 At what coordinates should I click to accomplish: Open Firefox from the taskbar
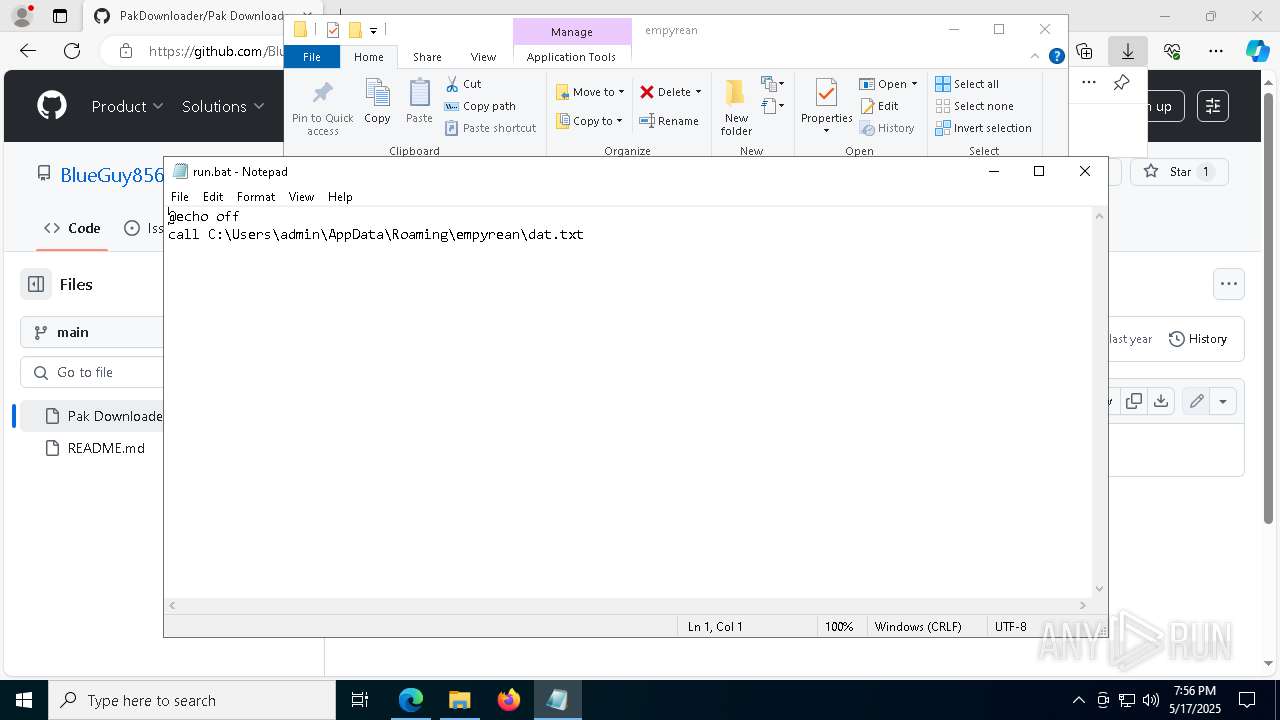click(508, 700)
